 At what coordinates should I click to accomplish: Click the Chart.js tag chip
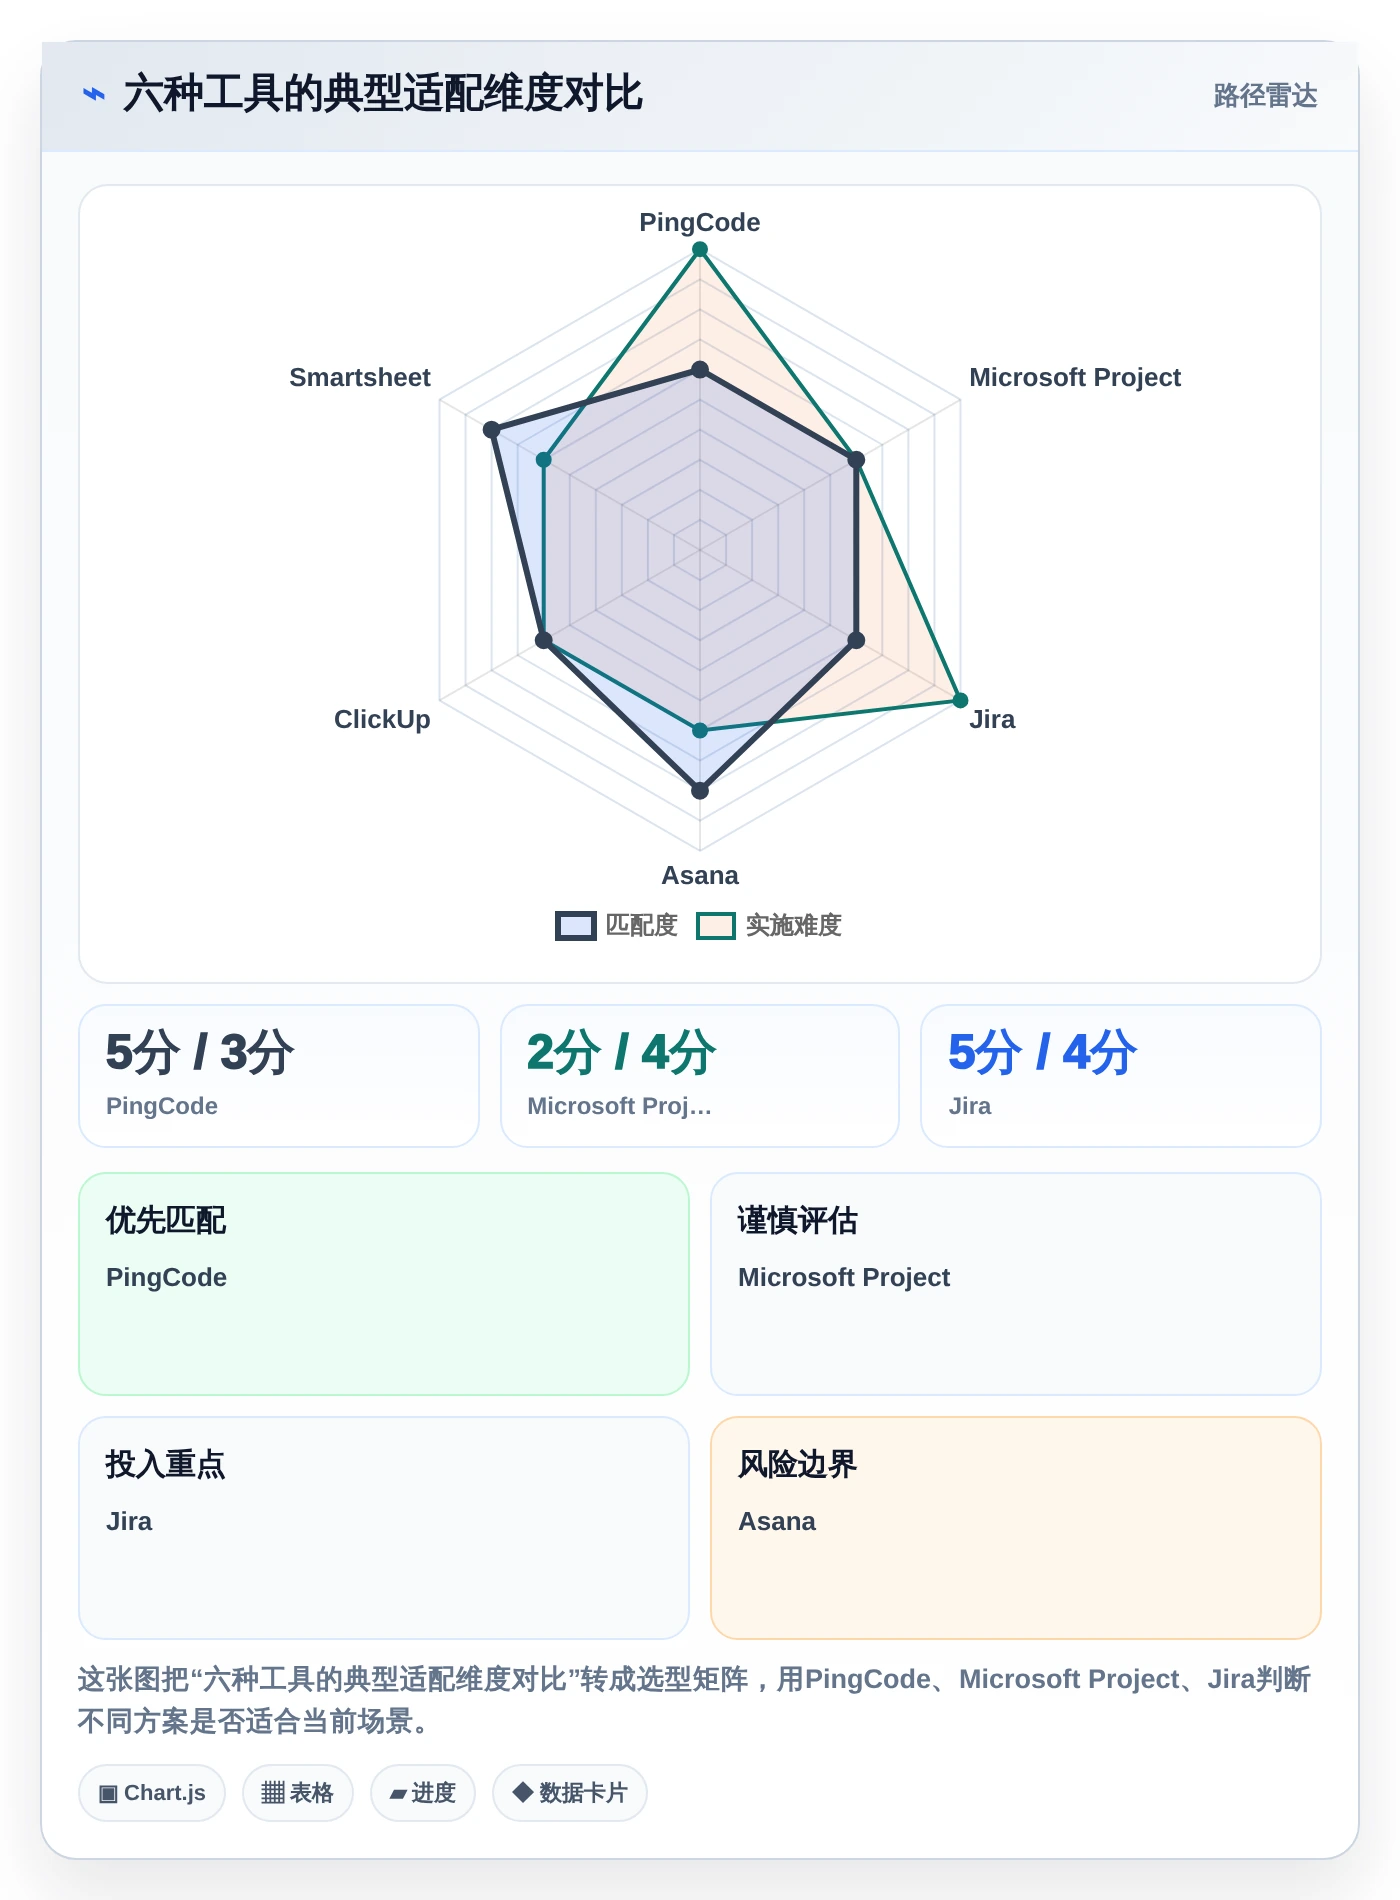(152, 1793)
